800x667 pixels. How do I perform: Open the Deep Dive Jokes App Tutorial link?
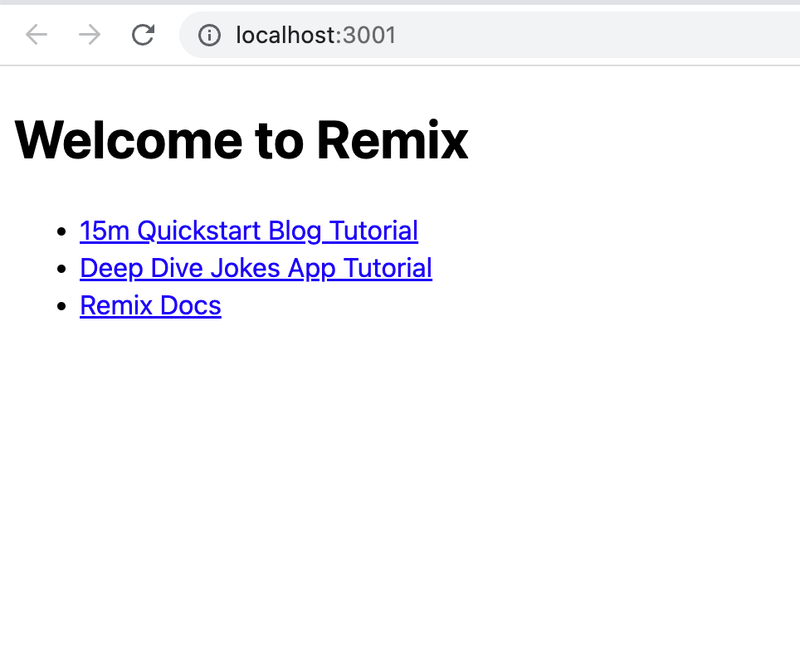(256, 268)
